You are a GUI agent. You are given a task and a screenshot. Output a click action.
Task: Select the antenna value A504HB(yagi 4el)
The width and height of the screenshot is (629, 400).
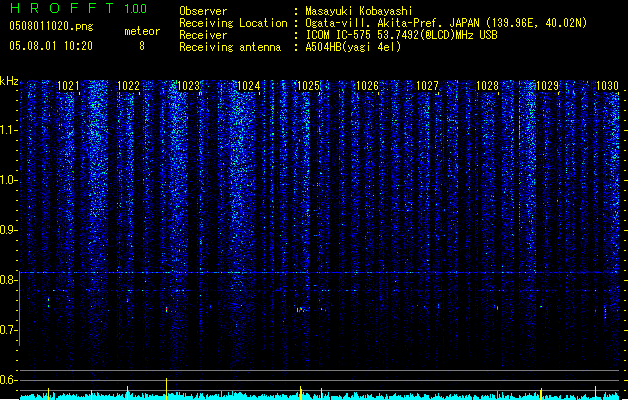[x=353, y=47]
